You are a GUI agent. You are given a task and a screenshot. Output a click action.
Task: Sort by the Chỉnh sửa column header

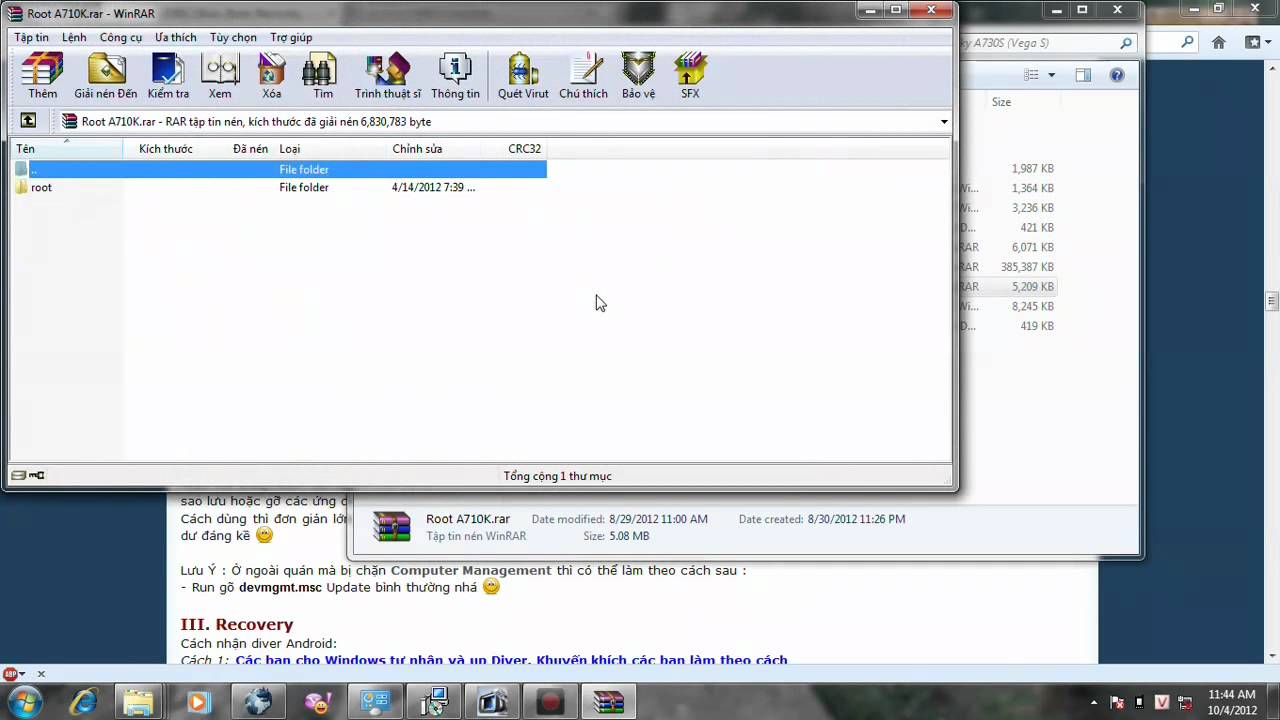[x=433, y=149]
